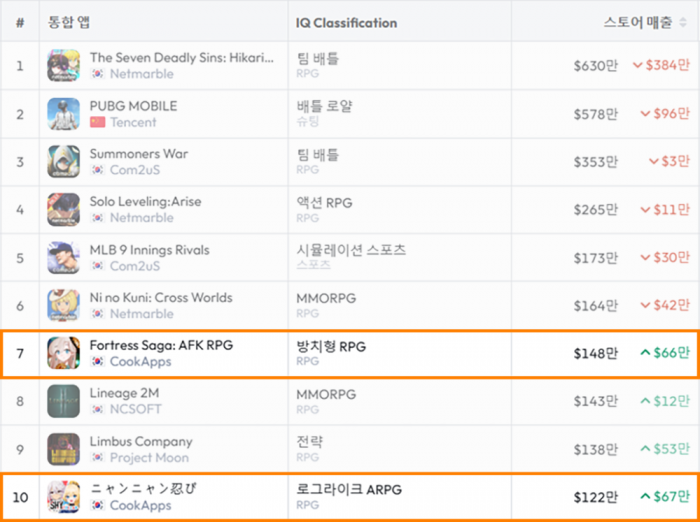Open the Tencent publisher link
700x522 pixels.
(x=133, y=122)
